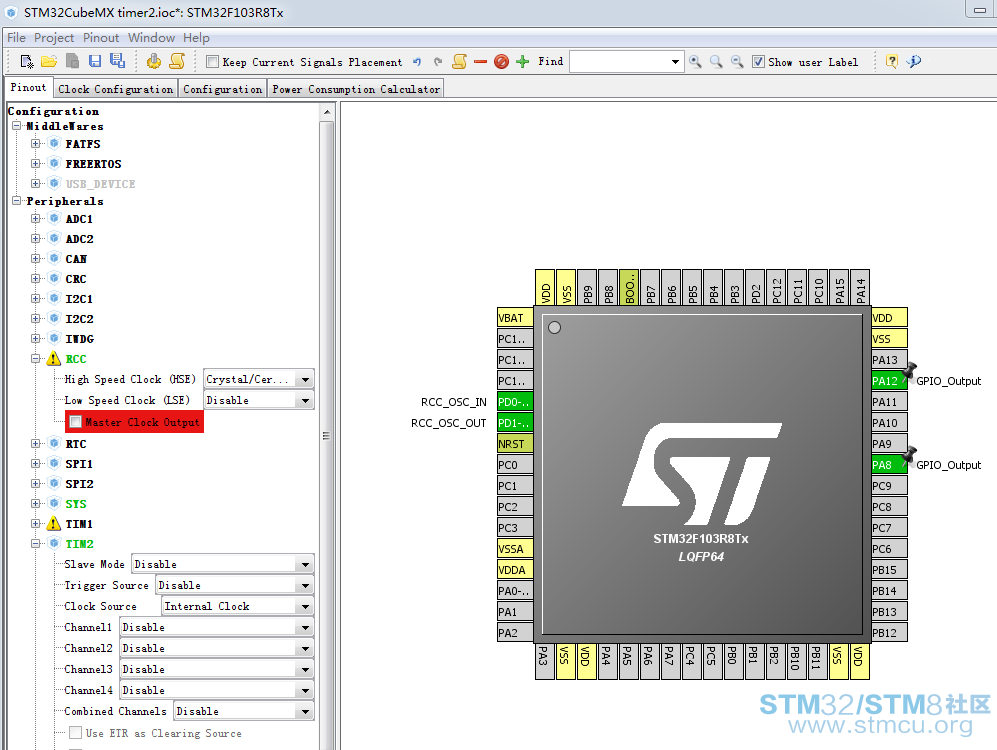
Task: Enable Master Clock Output checkbox
Action: 76,422
